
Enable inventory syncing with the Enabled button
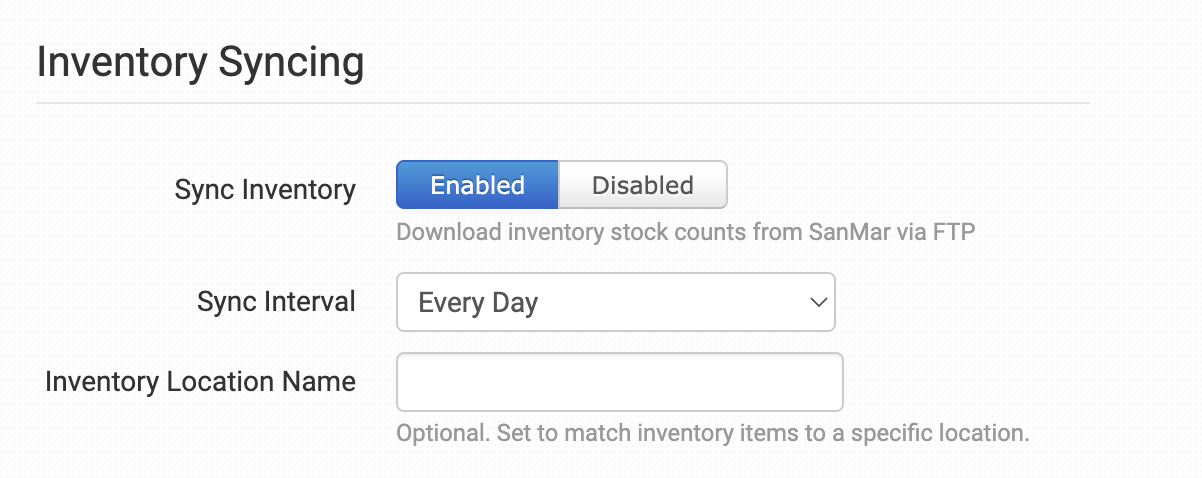[477, 185]
